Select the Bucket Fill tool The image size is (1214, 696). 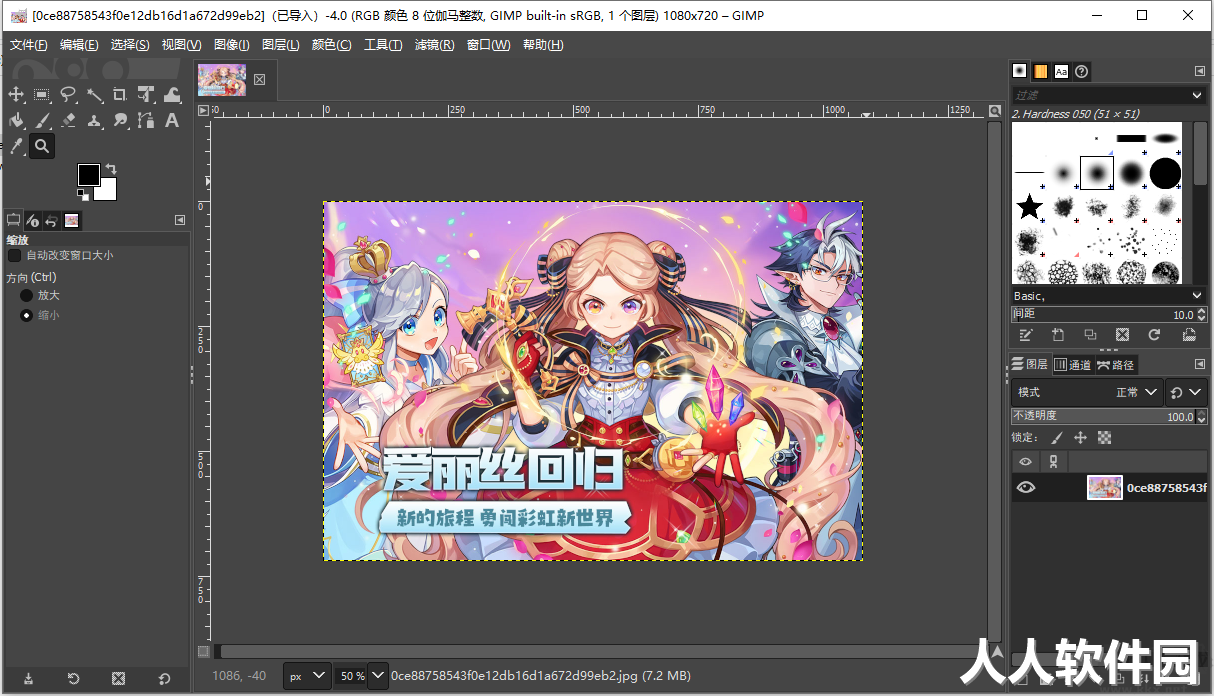[x=16, y=121]
